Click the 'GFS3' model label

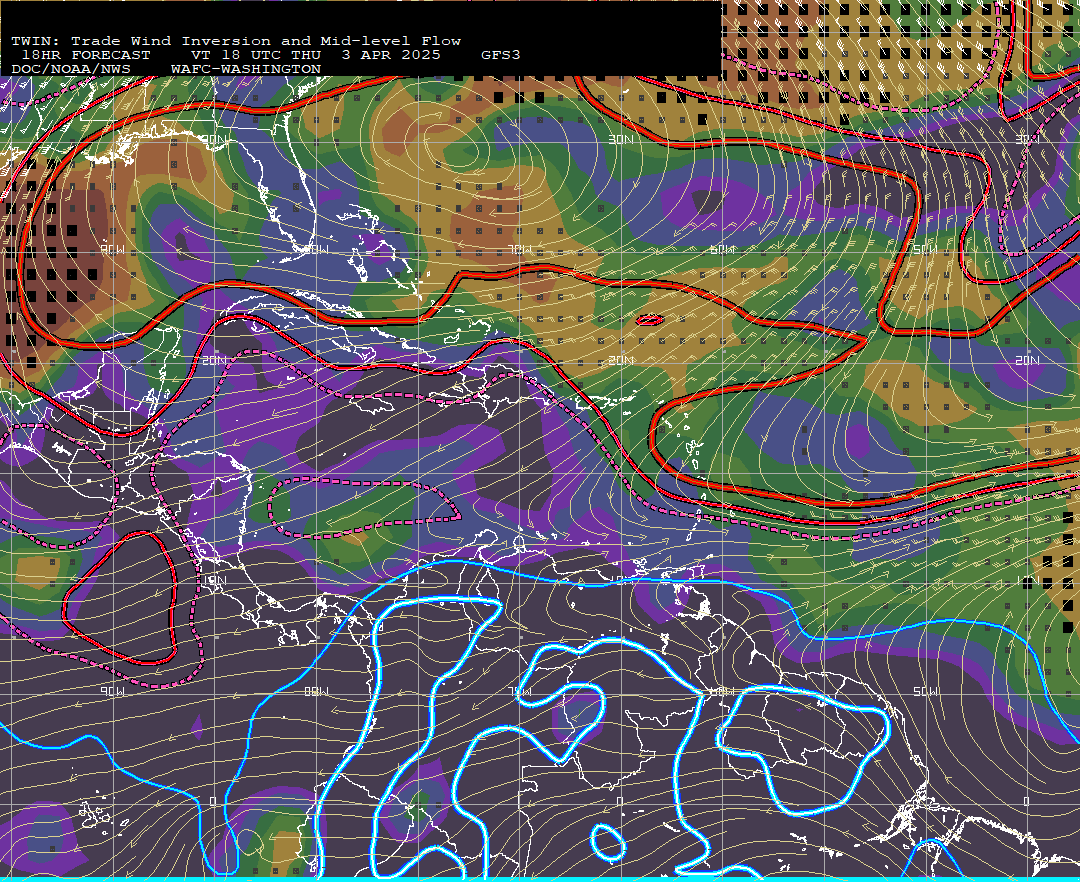point(500,55)
